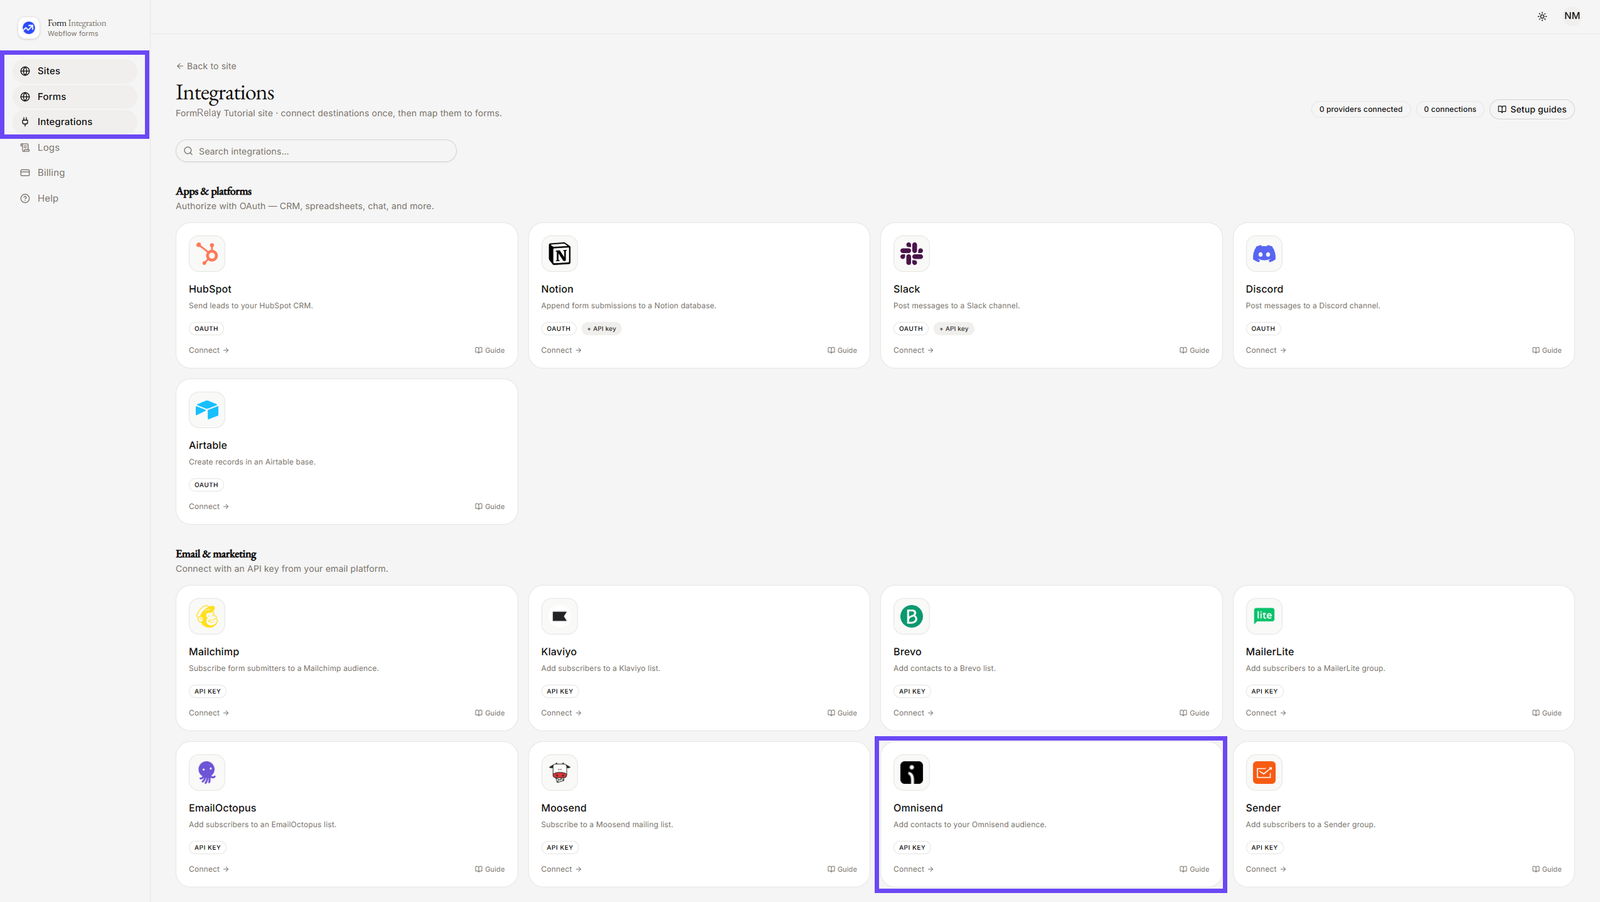Click the Discord logo icon
The image size is (1600, 902).
[1264, 254]
